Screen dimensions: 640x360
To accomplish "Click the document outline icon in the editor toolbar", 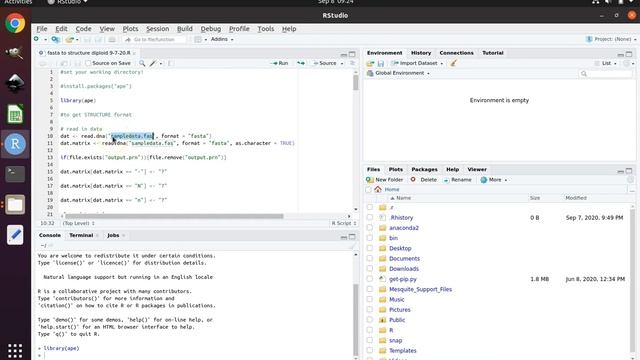I will [x=353, y=63].
